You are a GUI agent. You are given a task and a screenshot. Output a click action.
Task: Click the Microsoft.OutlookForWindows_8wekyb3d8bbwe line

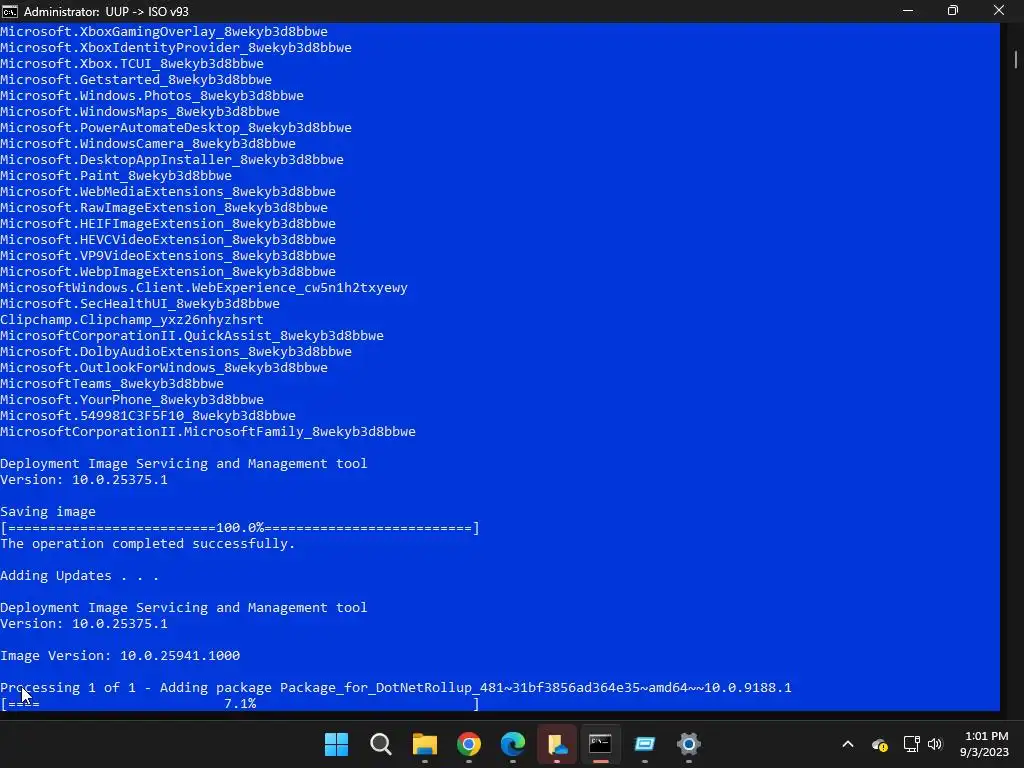(x=164, y=367)
